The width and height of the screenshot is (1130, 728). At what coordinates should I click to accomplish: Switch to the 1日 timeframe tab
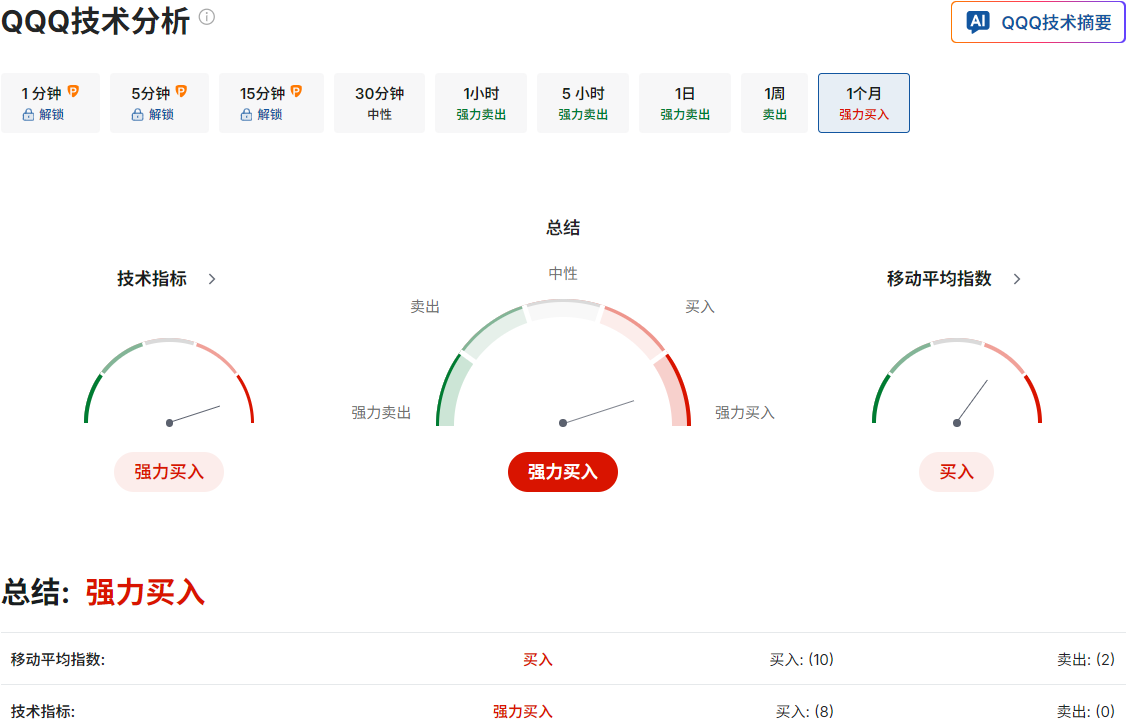(x=684, y=102)
